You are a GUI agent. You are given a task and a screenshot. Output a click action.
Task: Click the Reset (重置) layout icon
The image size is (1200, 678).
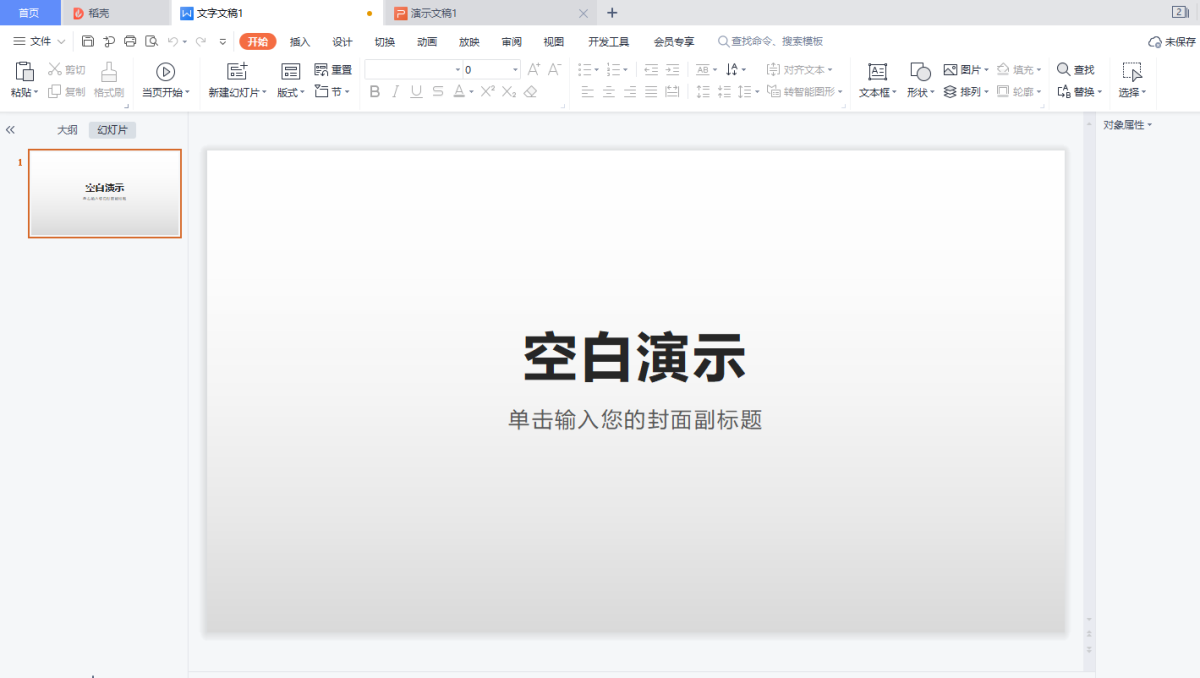coord(321,70)
